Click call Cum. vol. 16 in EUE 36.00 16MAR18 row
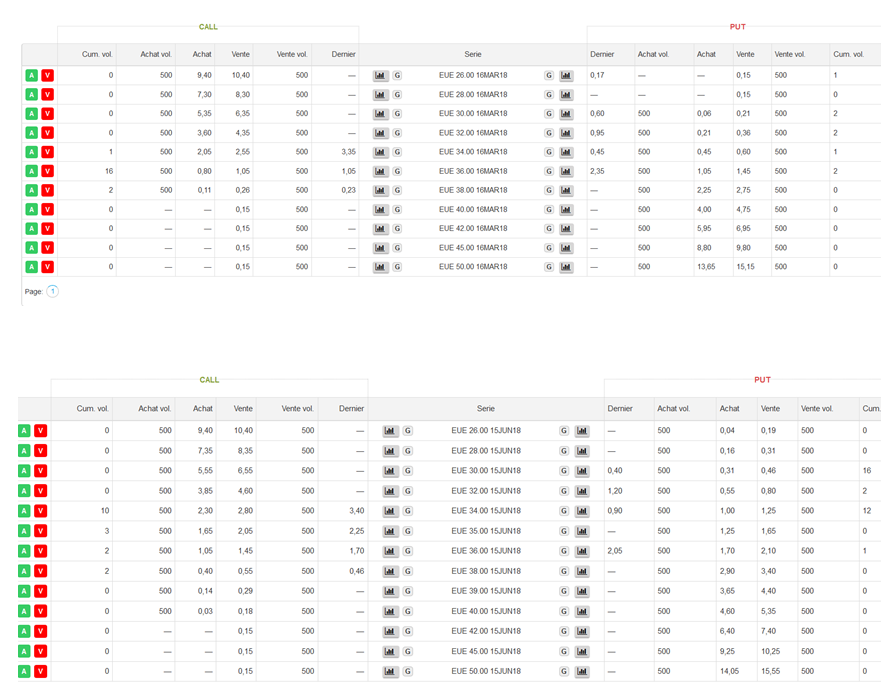The height and width of the screenshot is (689, 881). coord(109,171)
